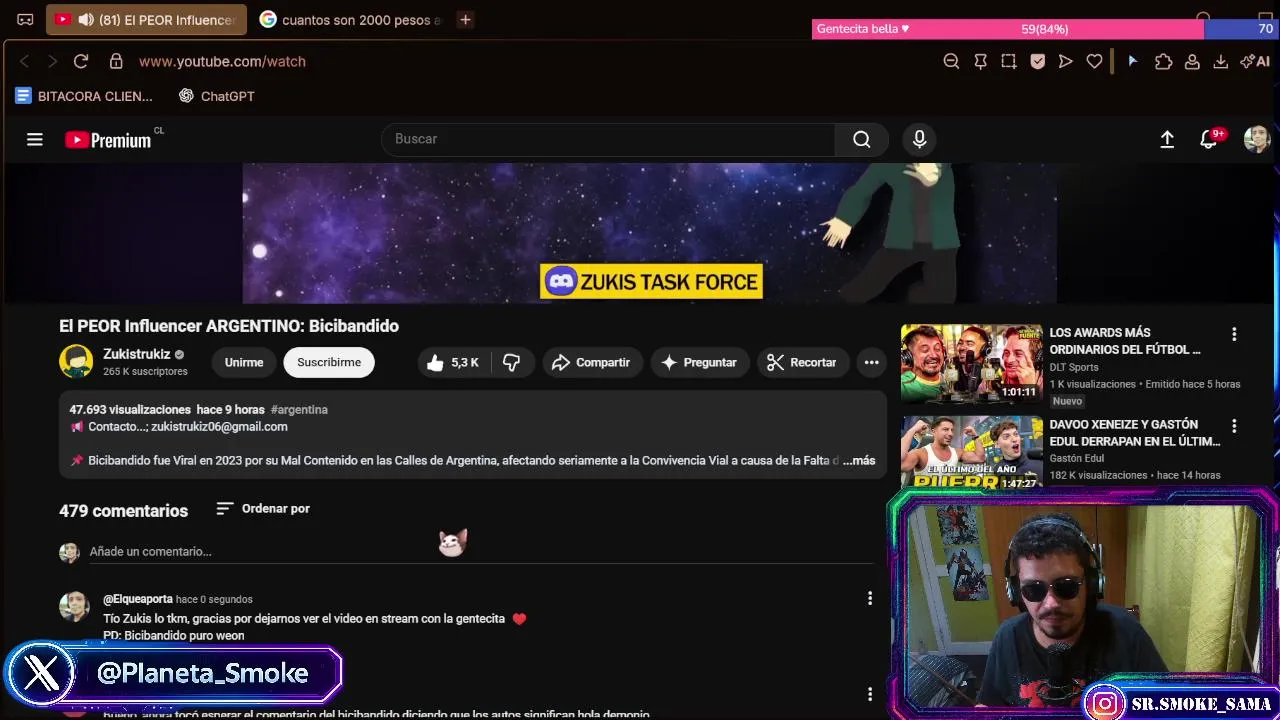Screen dimensions: 1280x720
Task: Click the 'Gentecita bella' progress bar
Action: tap(1043, 29)
